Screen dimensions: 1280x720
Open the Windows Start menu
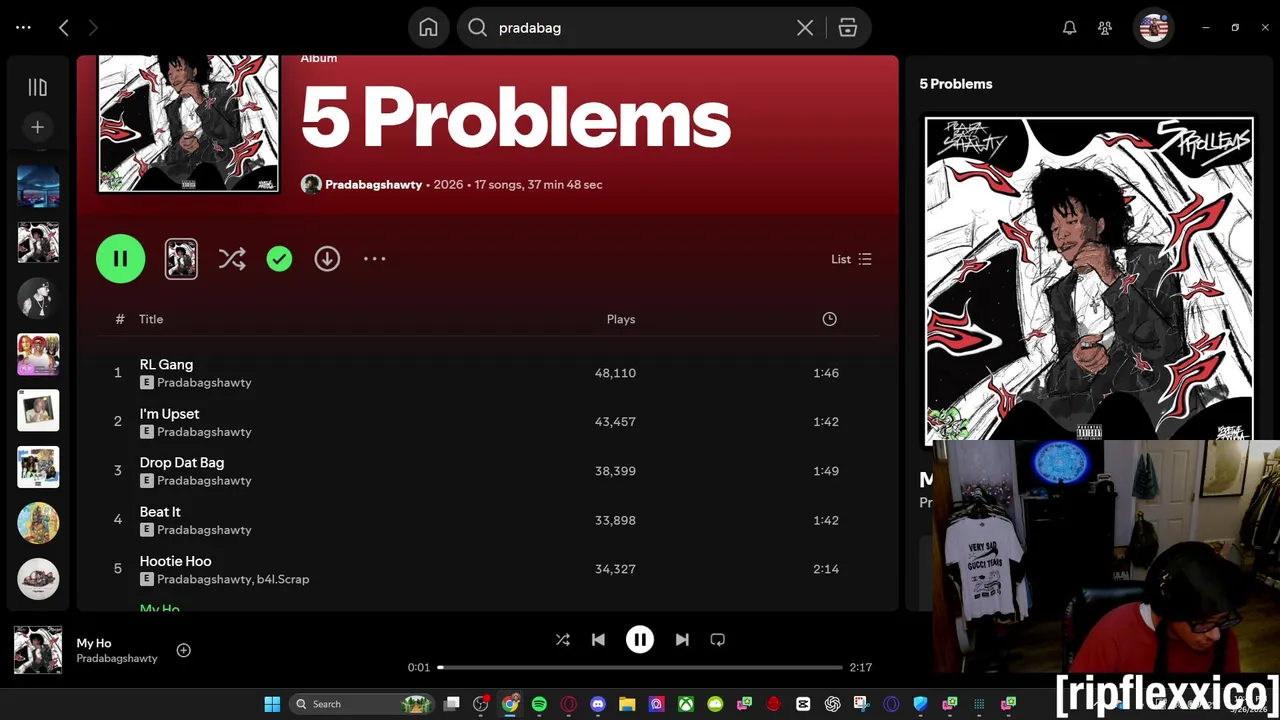[x=272, y=704]
